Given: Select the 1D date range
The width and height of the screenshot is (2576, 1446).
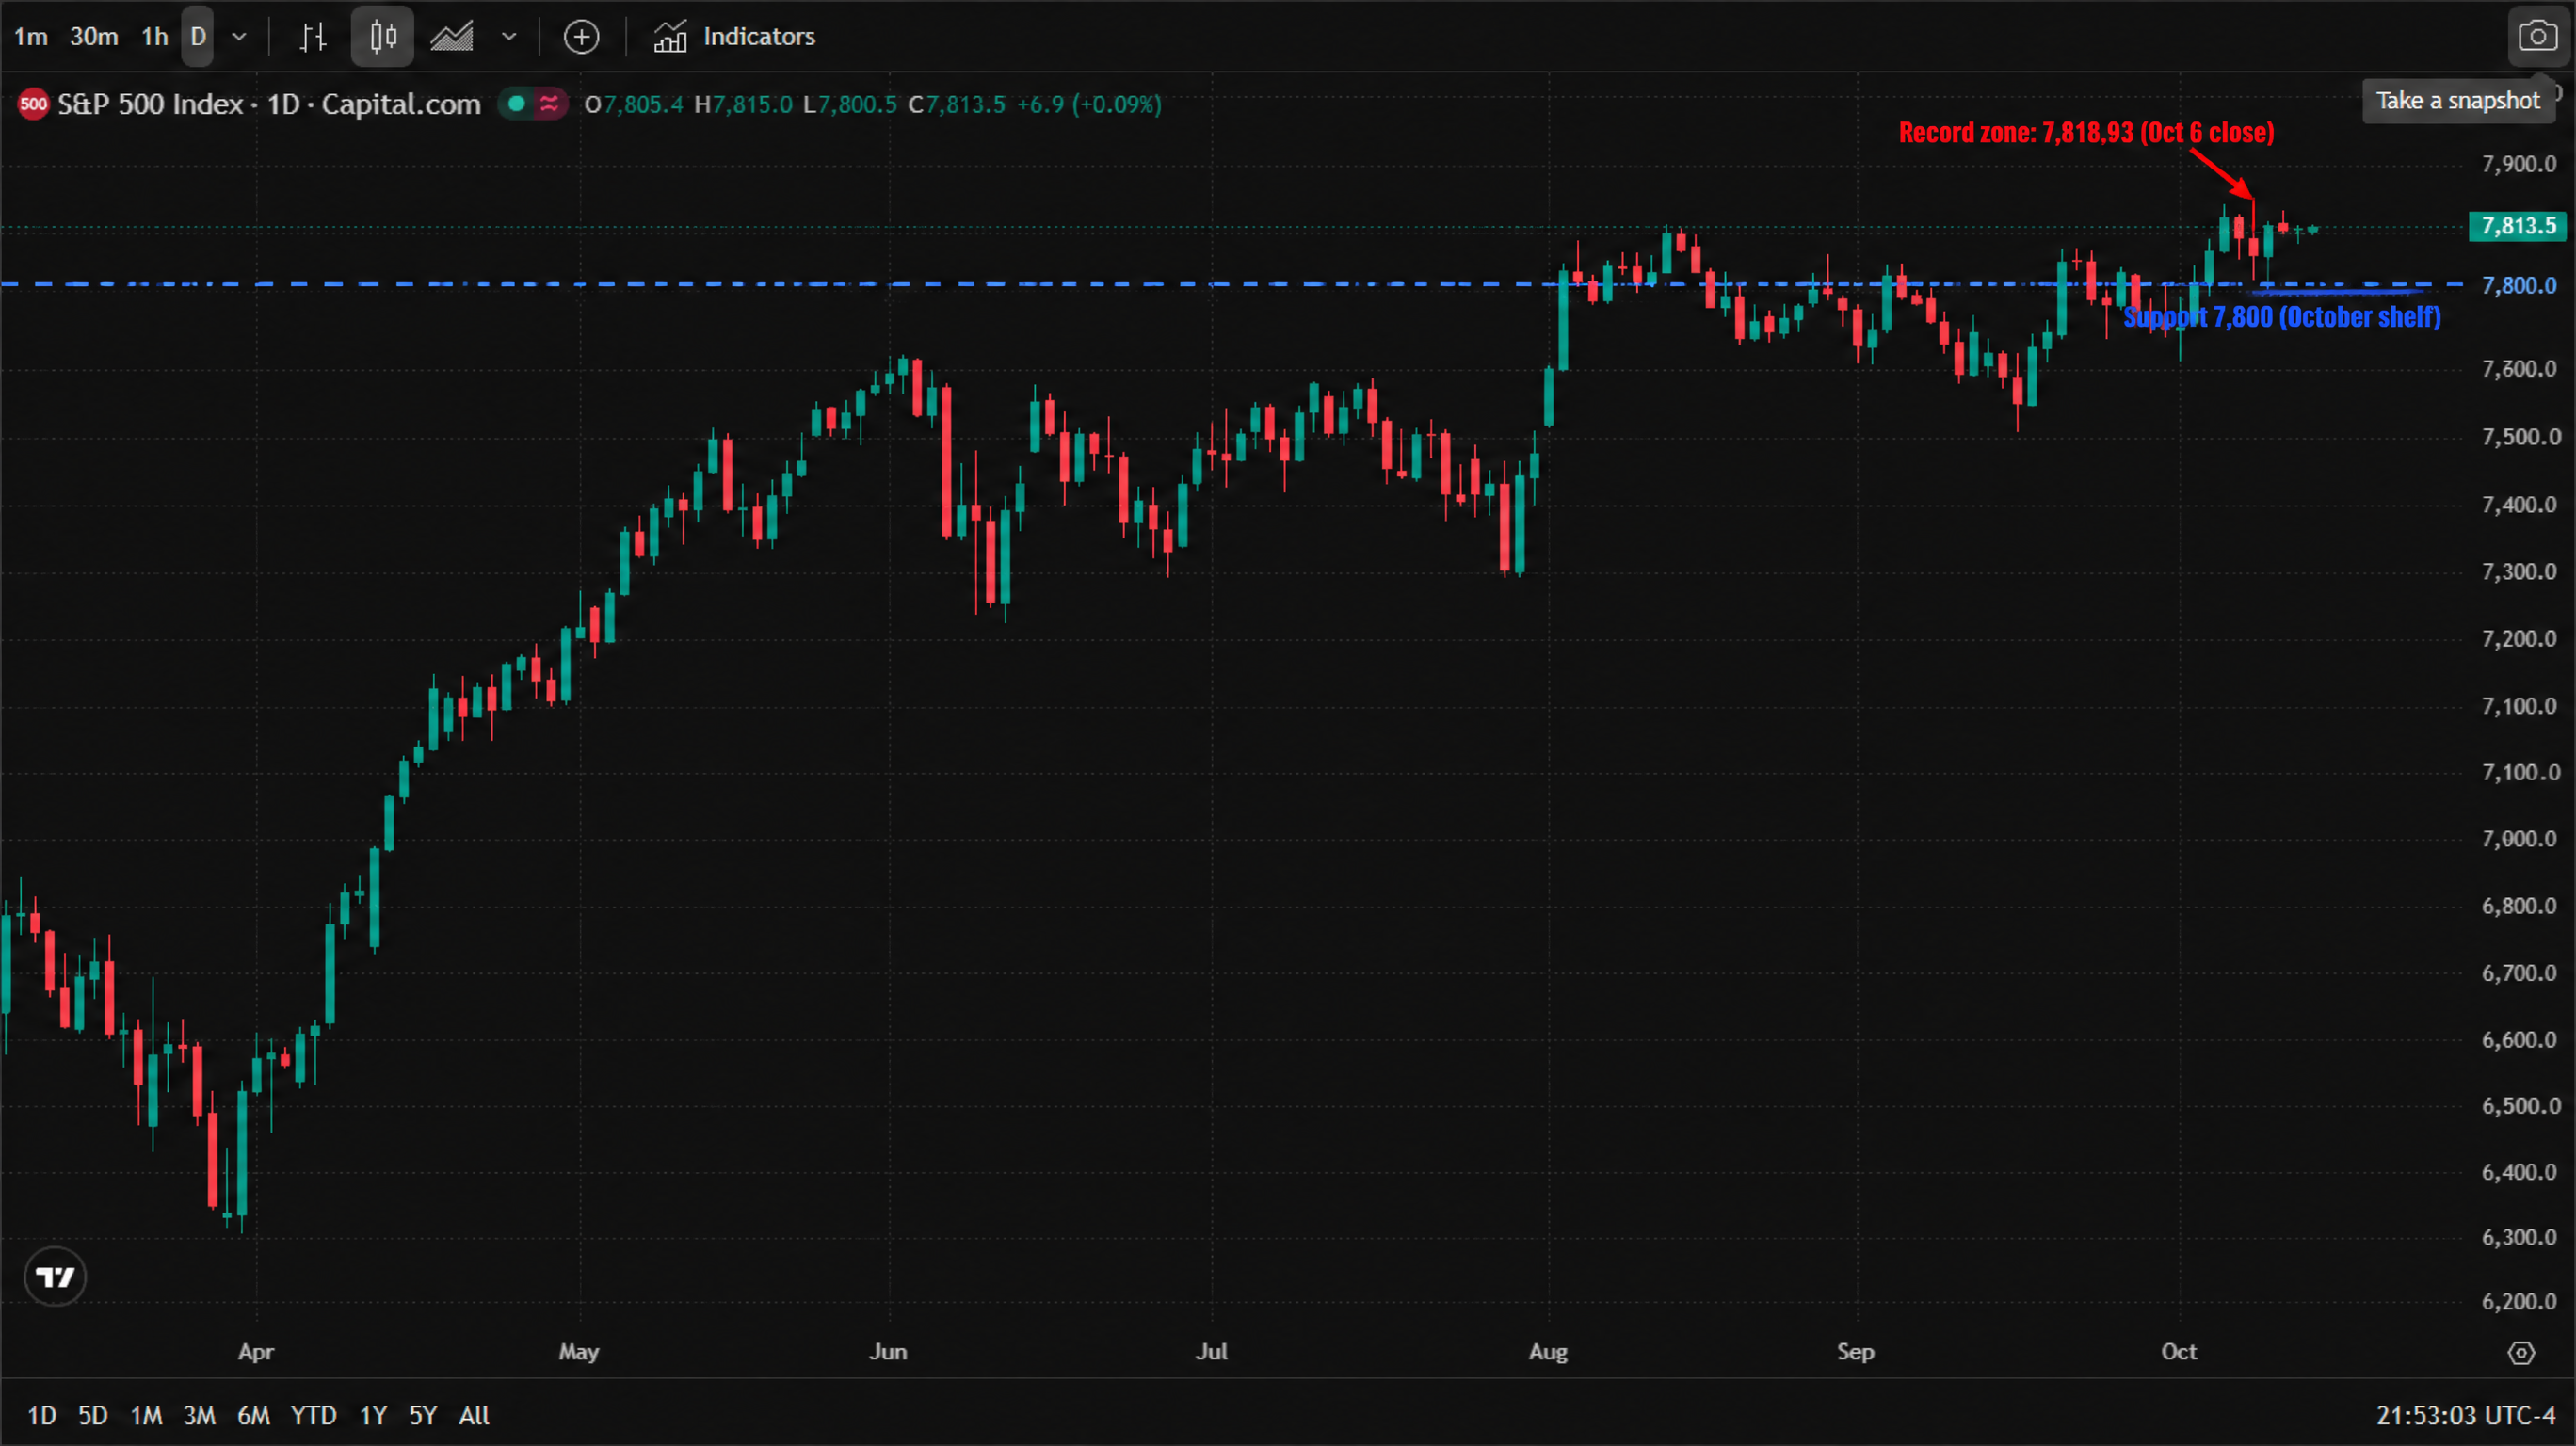Looking at the screenshot, I should click(x=42, y=1416).
